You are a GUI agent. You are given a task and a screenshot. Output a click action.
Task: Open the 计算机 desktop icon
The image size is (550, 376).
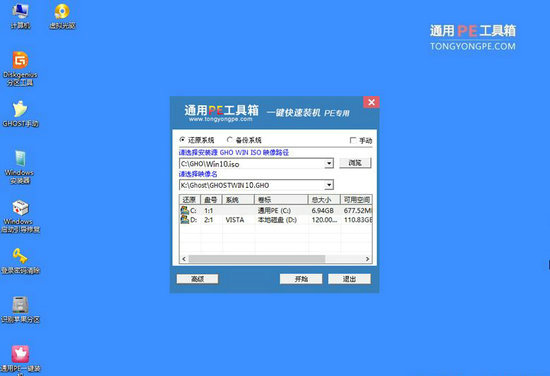[x=20, y=16]
